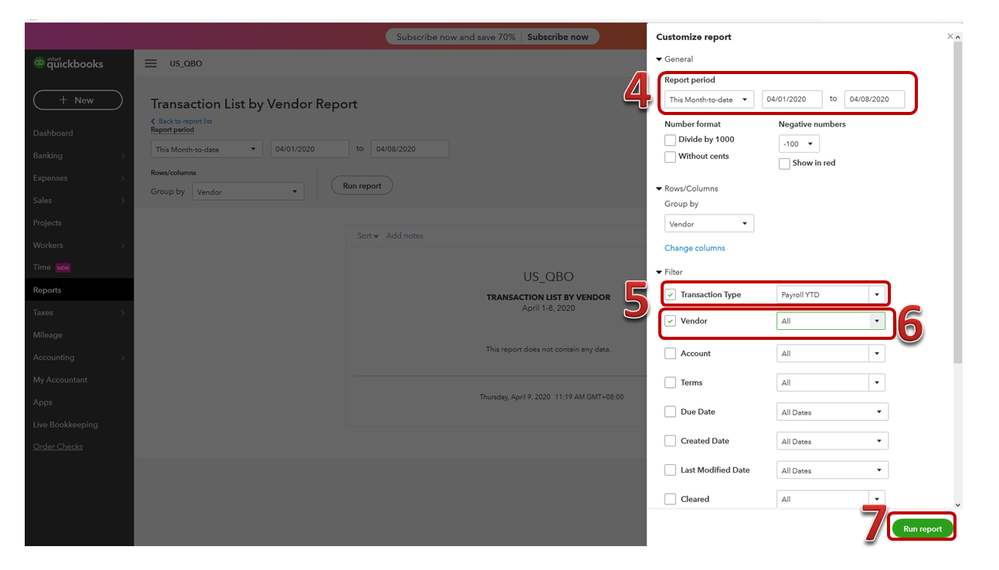Image resolution: width=999 pixels, height=570 pixels.
Task: Open Dashboard in the sidebar
Action: pyautogui.click(x=53, y=133)
